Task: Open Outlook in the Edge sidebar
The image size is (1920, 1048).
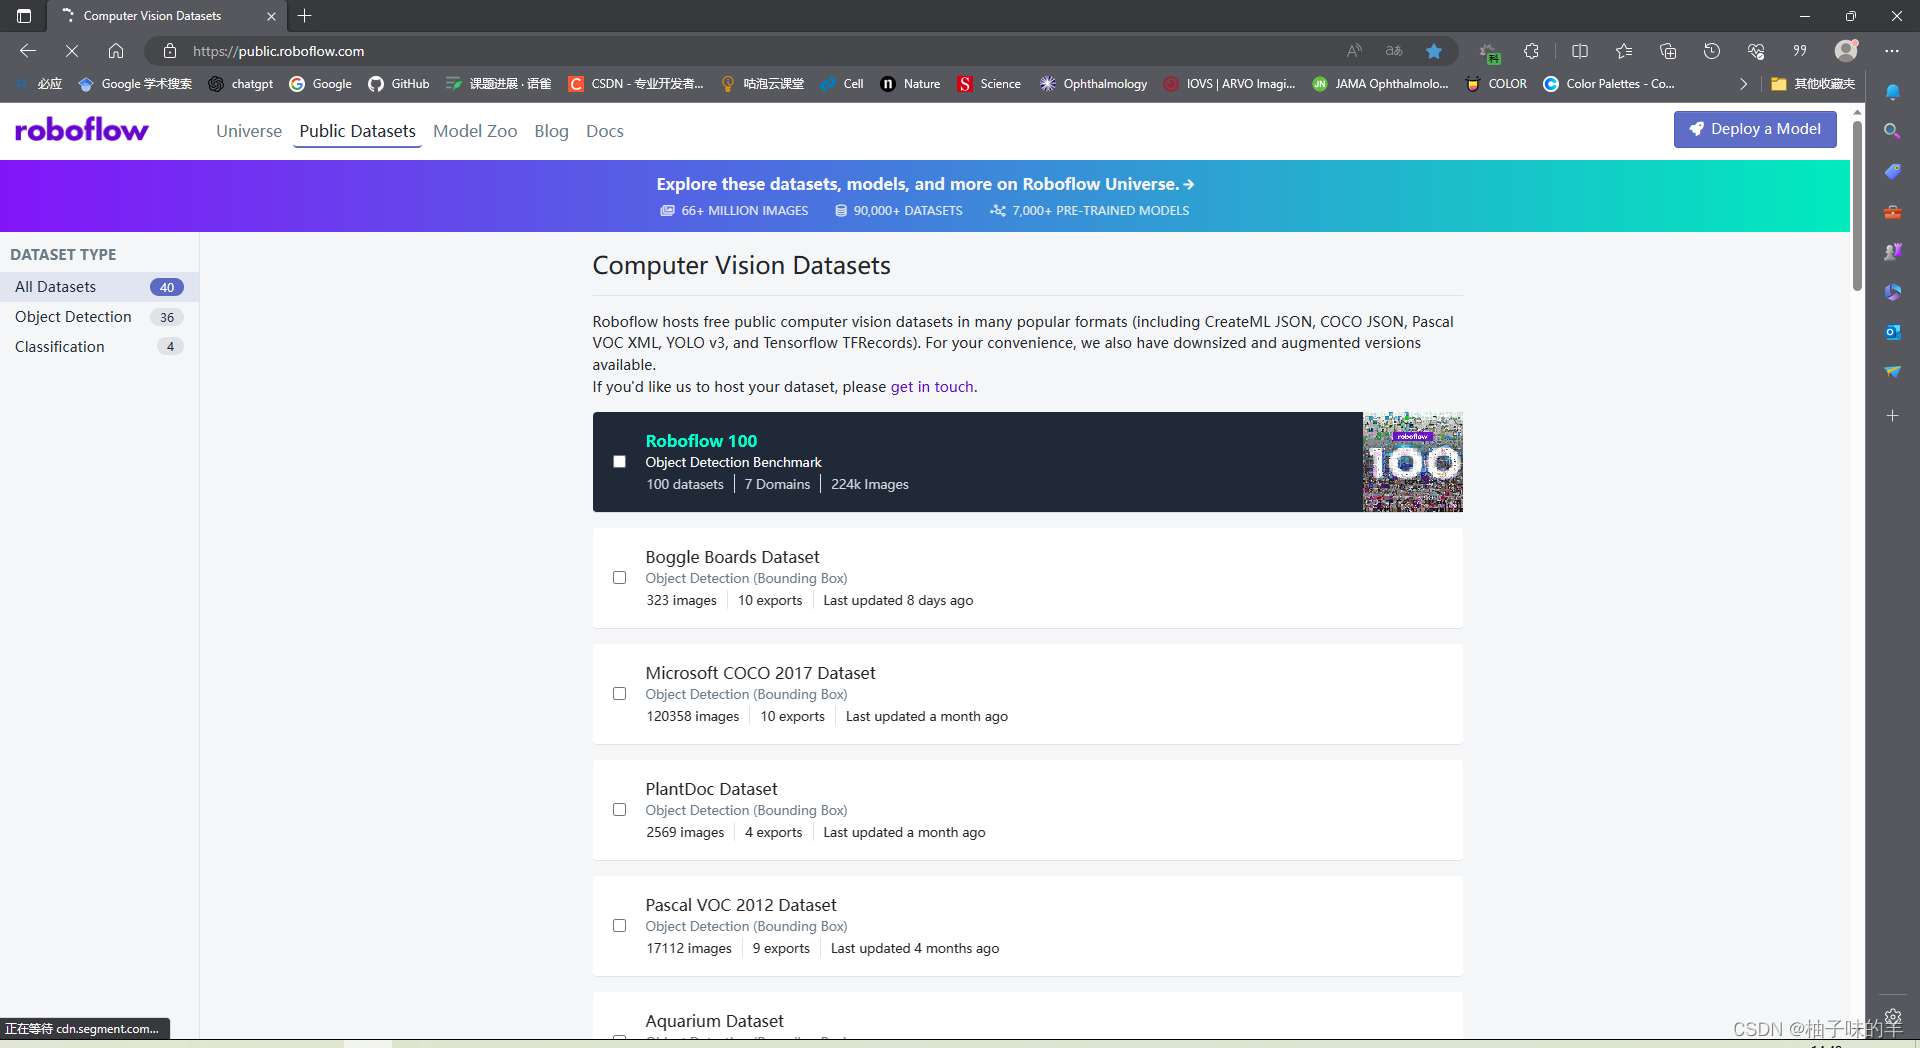Action: point(1892,332)
